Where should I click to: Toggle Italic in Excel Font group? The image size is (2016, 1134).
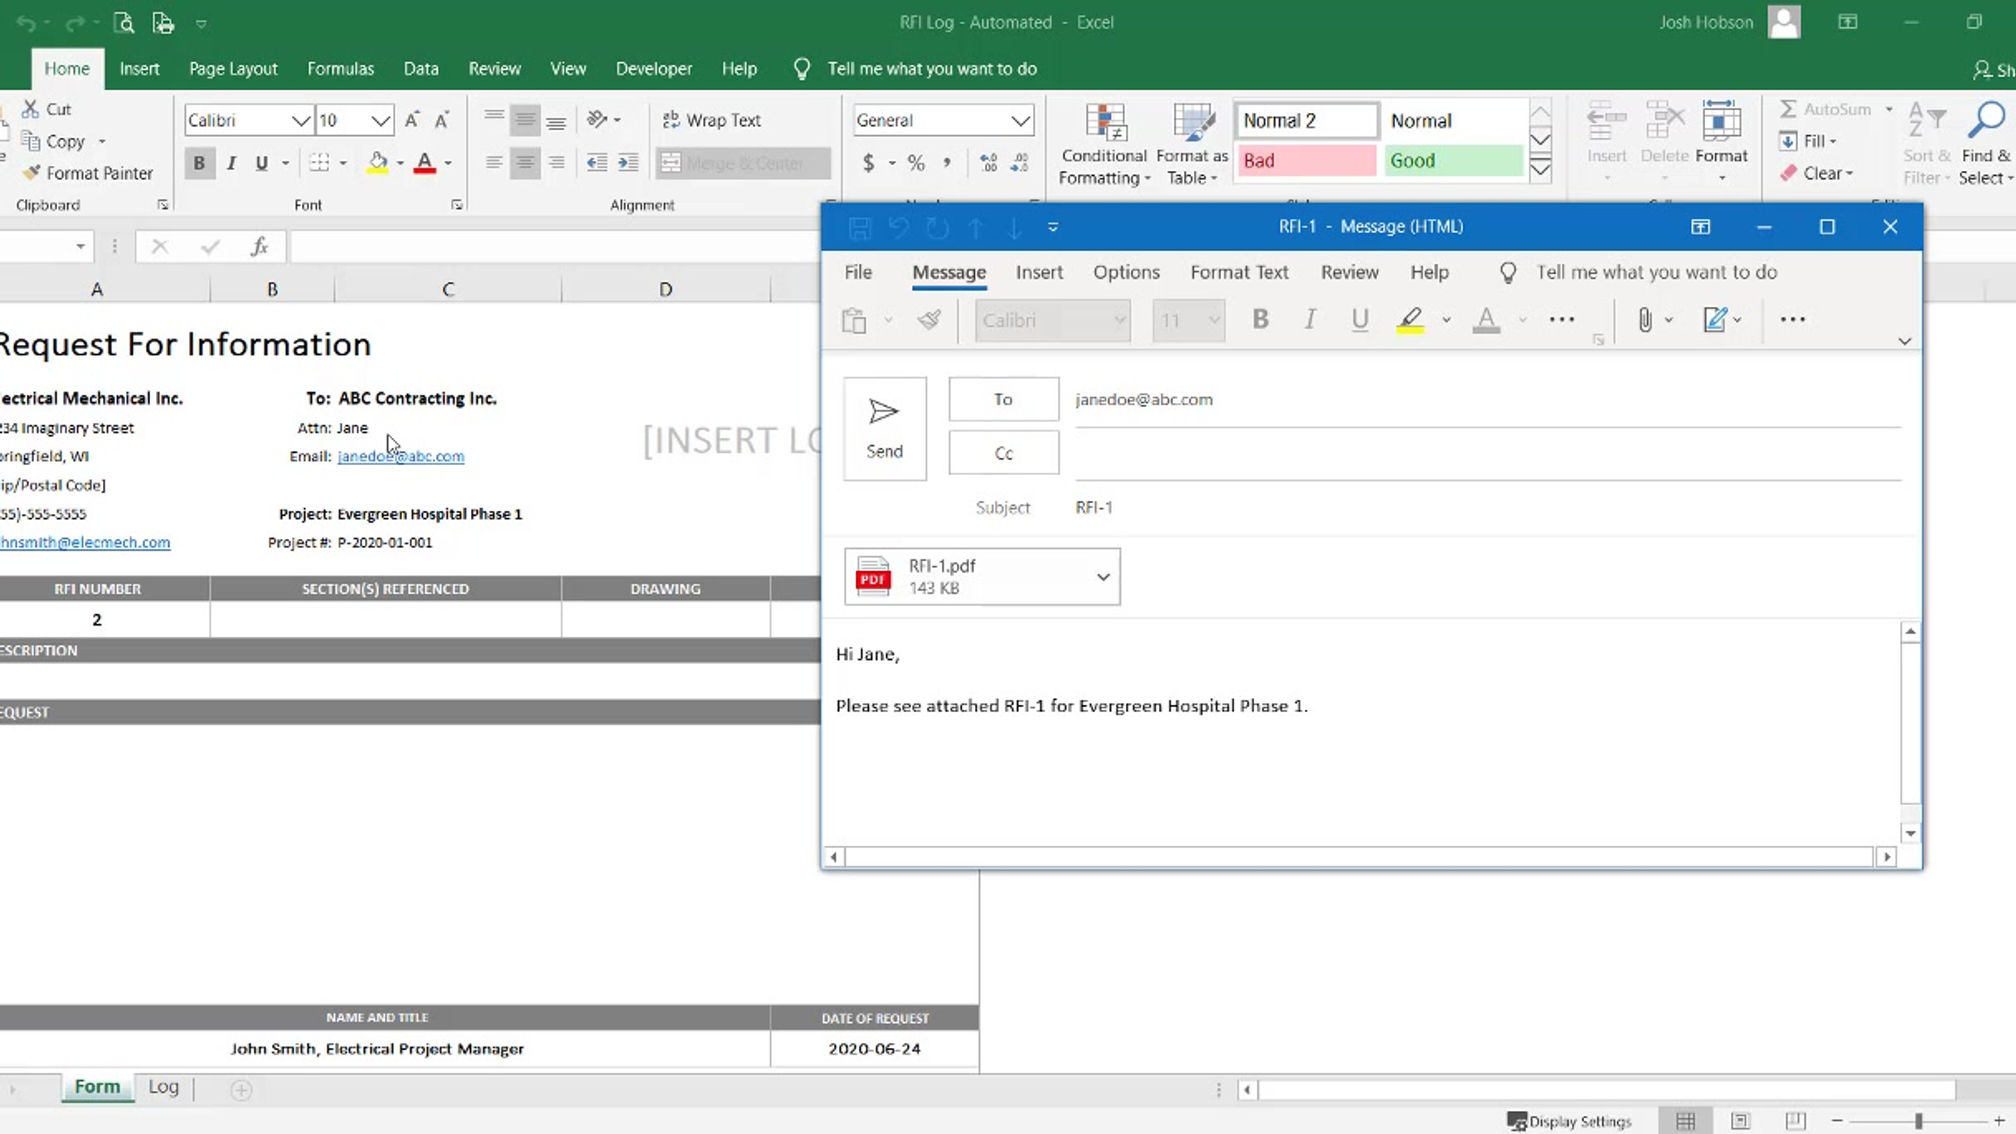(231, 163)
